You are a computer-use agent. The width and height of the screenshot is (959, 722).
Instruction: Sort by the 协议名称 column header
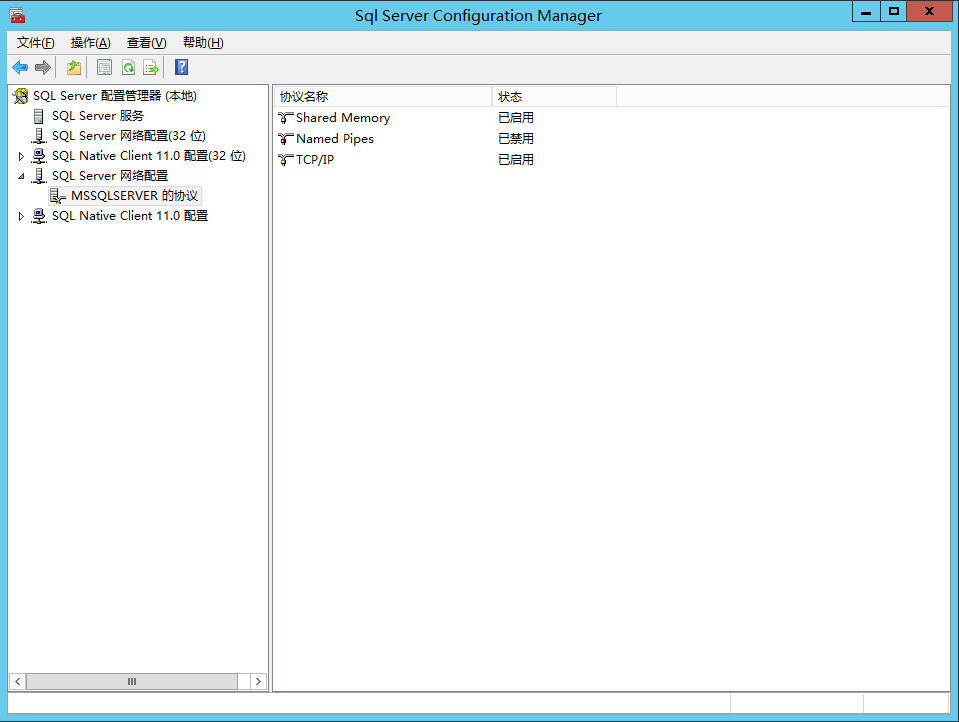383,97
